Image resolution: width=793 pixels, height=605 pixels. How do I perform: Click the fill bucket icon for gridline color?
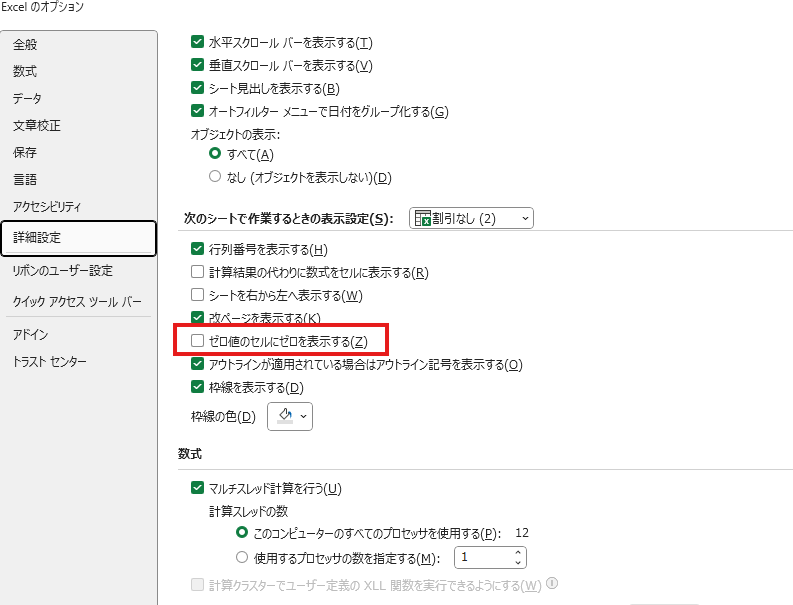[283, 415]
